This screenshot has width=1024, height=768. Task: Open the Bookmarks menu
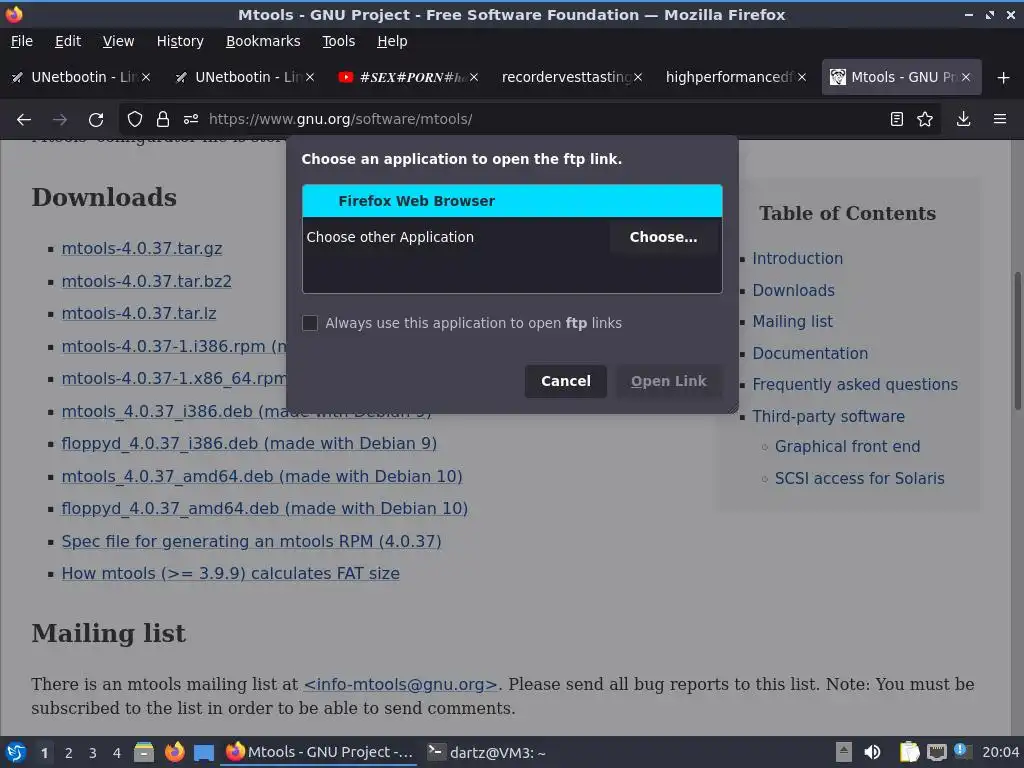tap(263, 41)
